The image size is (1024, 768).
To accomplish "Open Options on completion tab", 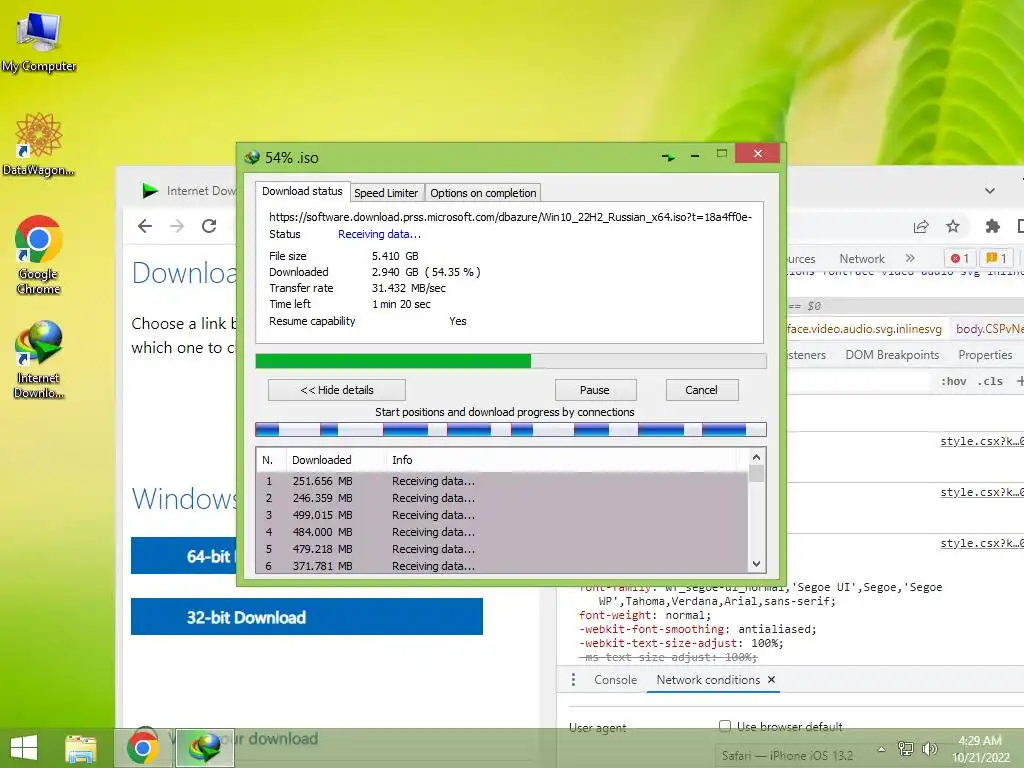I will (483, 193).
